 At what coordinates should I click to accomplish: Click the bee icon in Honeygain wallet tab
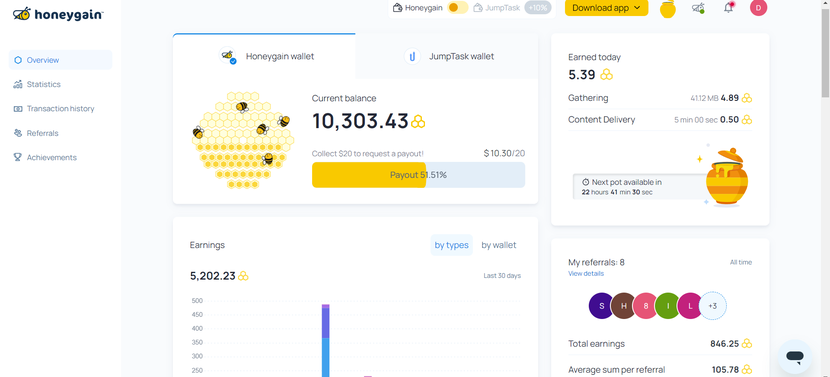click(228, 56)
